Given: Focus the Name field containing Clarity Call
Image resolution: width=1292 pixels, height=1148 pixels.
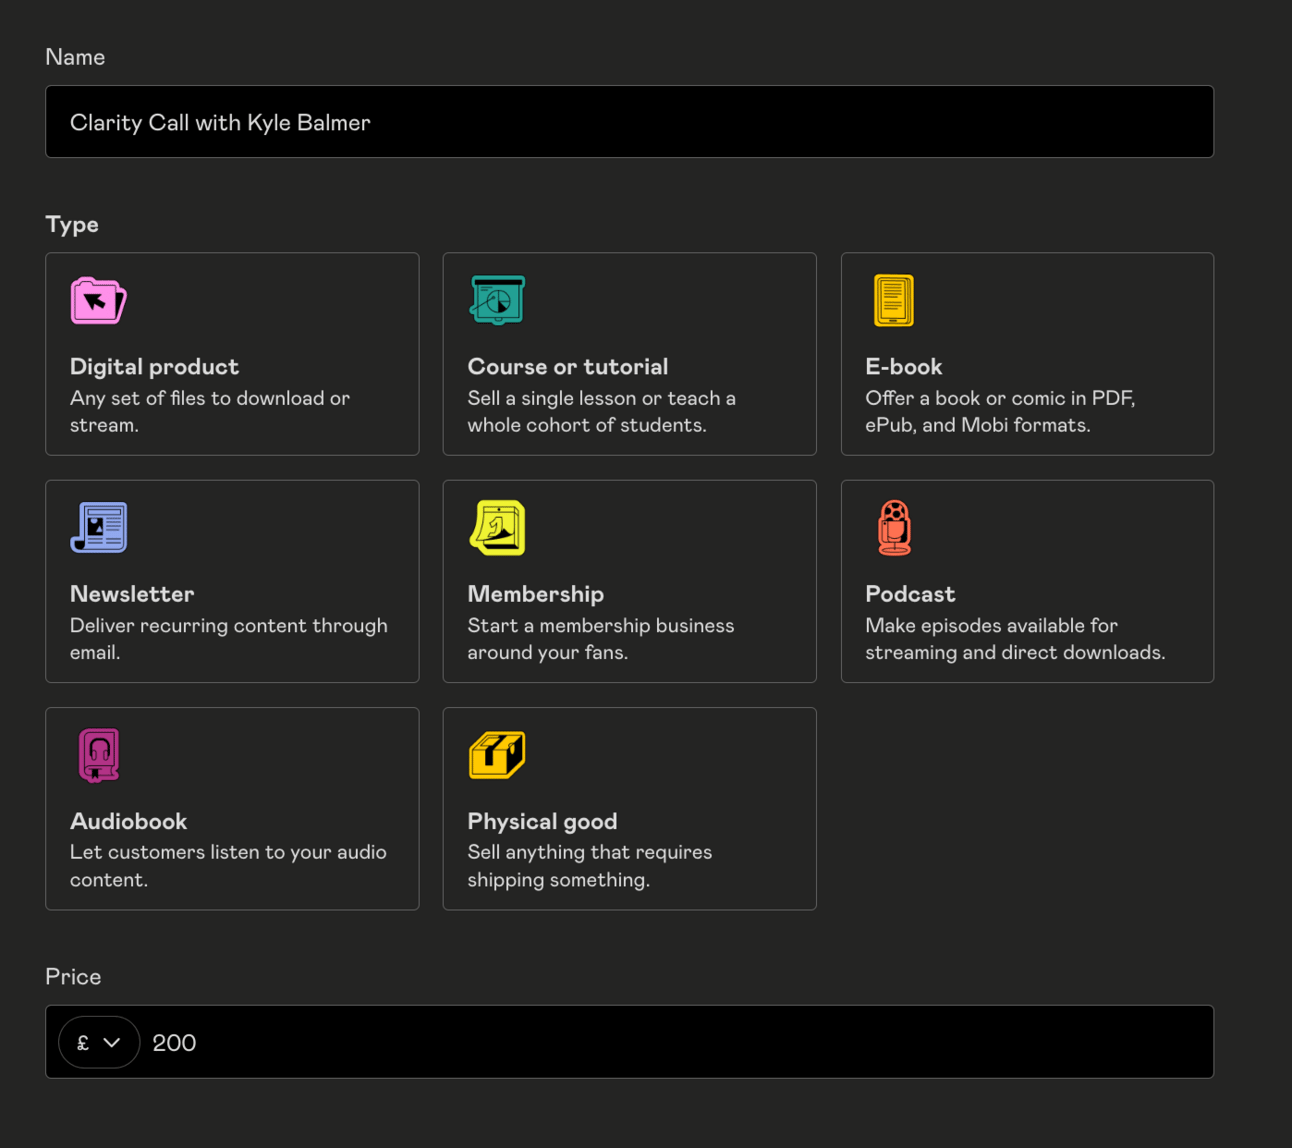Looking at the screenshot, I should pyautogui.click(x=629, y=122).
